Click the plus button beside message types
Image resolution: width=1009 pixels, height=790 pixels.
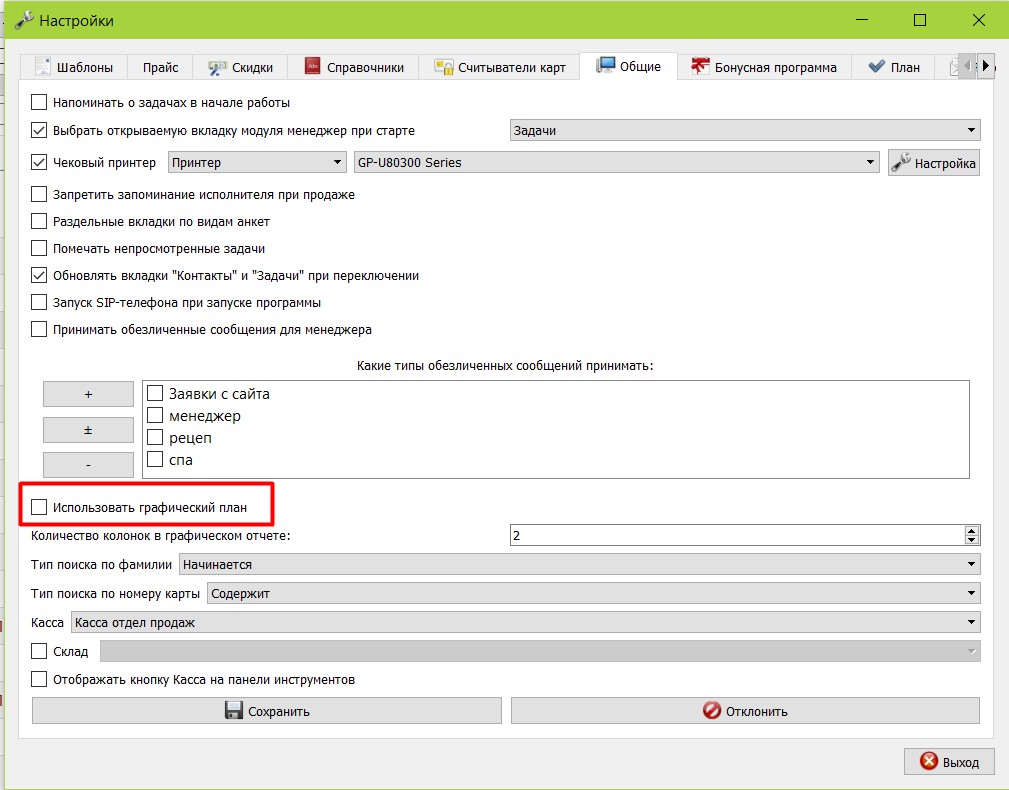tap(88, 394)
